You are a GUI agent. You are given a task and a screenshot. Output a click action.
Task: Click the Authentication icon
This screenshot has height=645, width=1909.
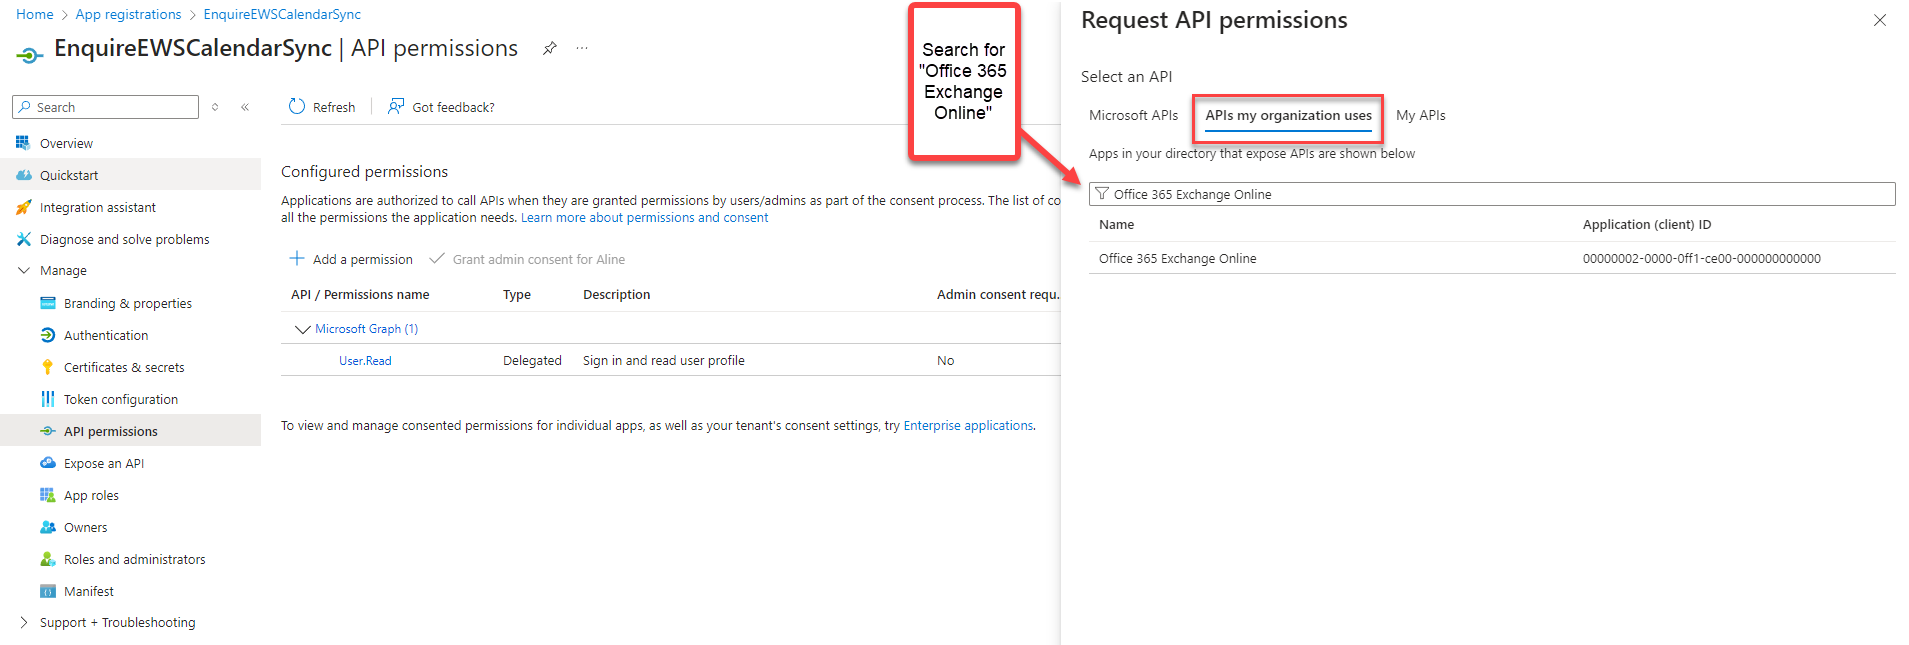[x=47, y=335]
